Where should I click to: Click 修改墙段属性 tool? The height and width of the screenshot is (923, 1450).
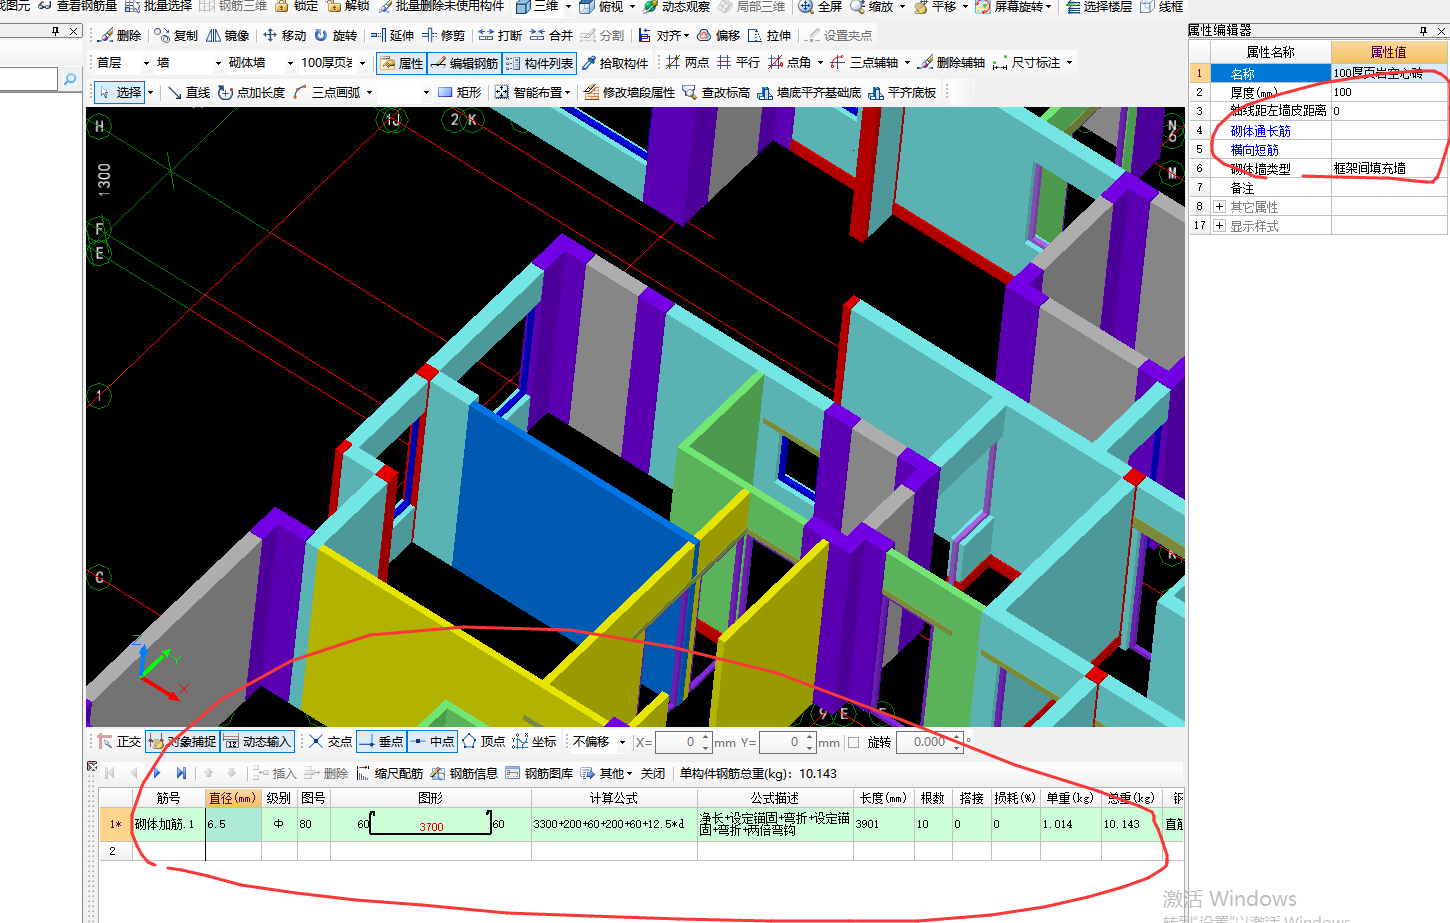coord(629,92)
